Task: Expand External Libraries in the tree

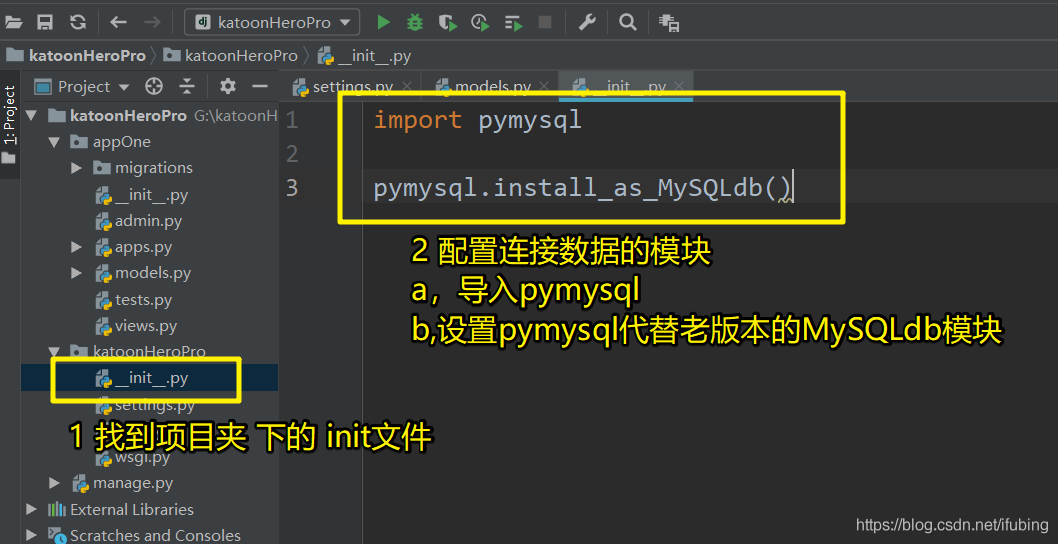Action: click(31, 510)
